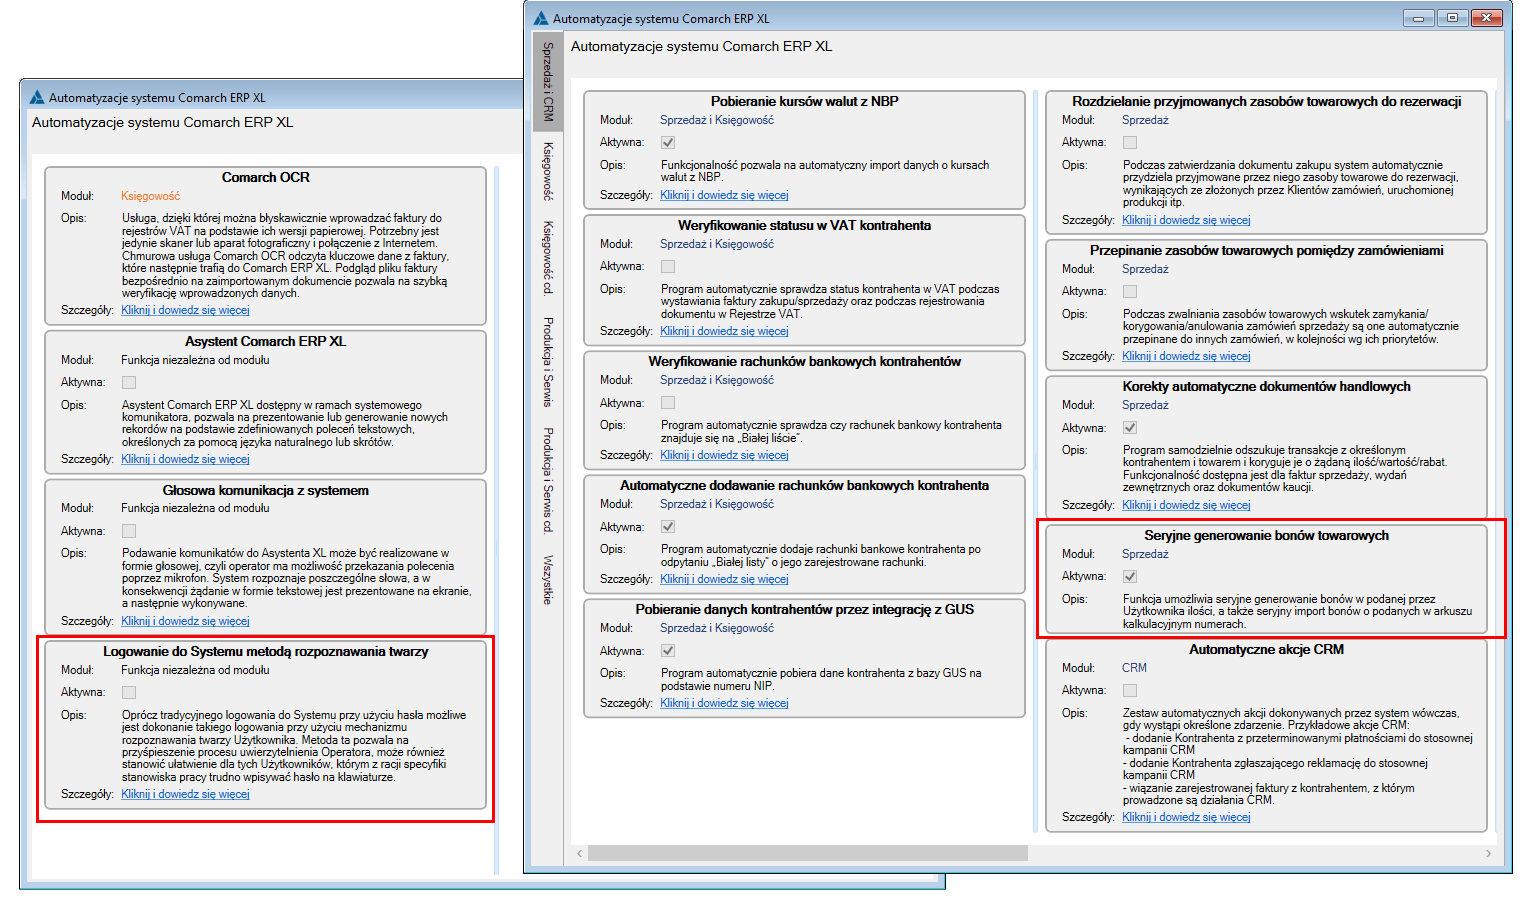Enable Aktywna for Asystent Comarch ERP XL
The height and width of the screenshot is (907, 1538).
coord(129,383)
